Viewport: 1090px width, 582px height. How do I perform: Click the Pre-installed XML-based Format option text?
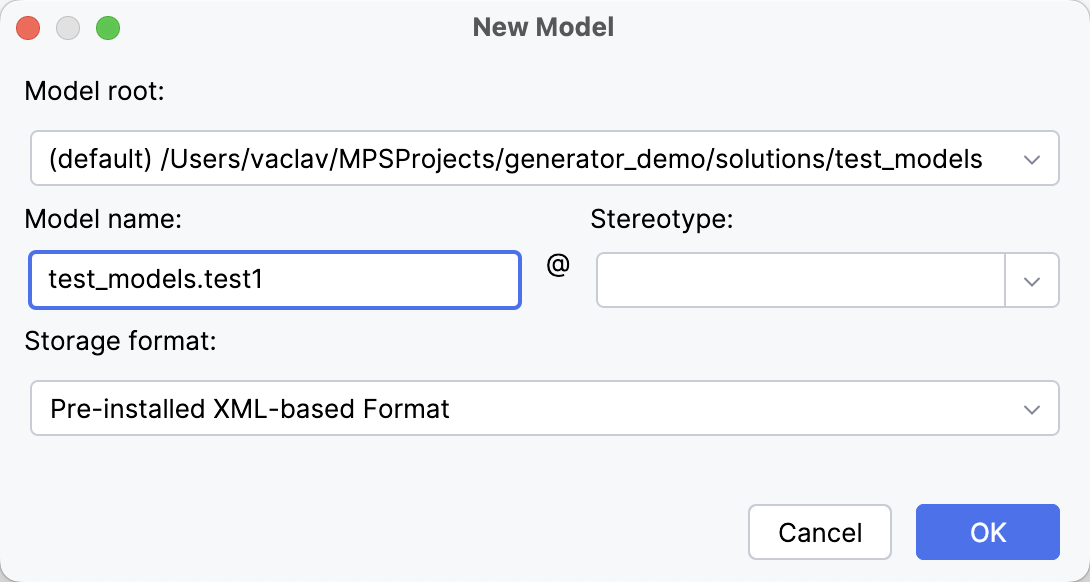(x=250, y=408)
